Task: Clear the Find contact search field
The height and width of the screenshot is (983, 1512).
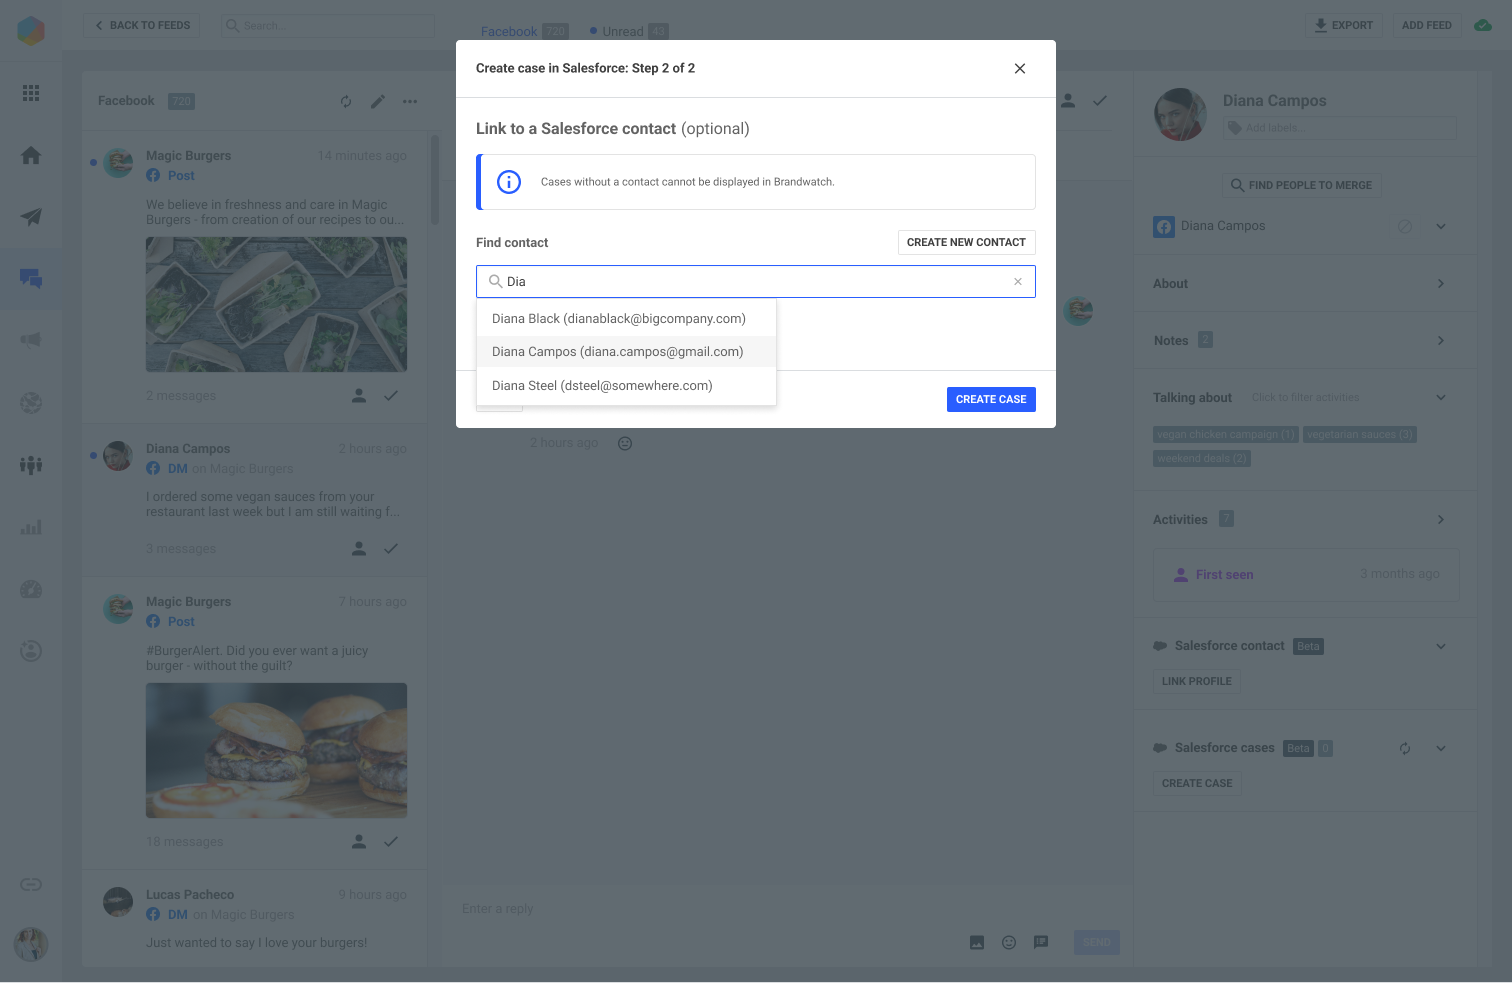Action: (1018, 282)
